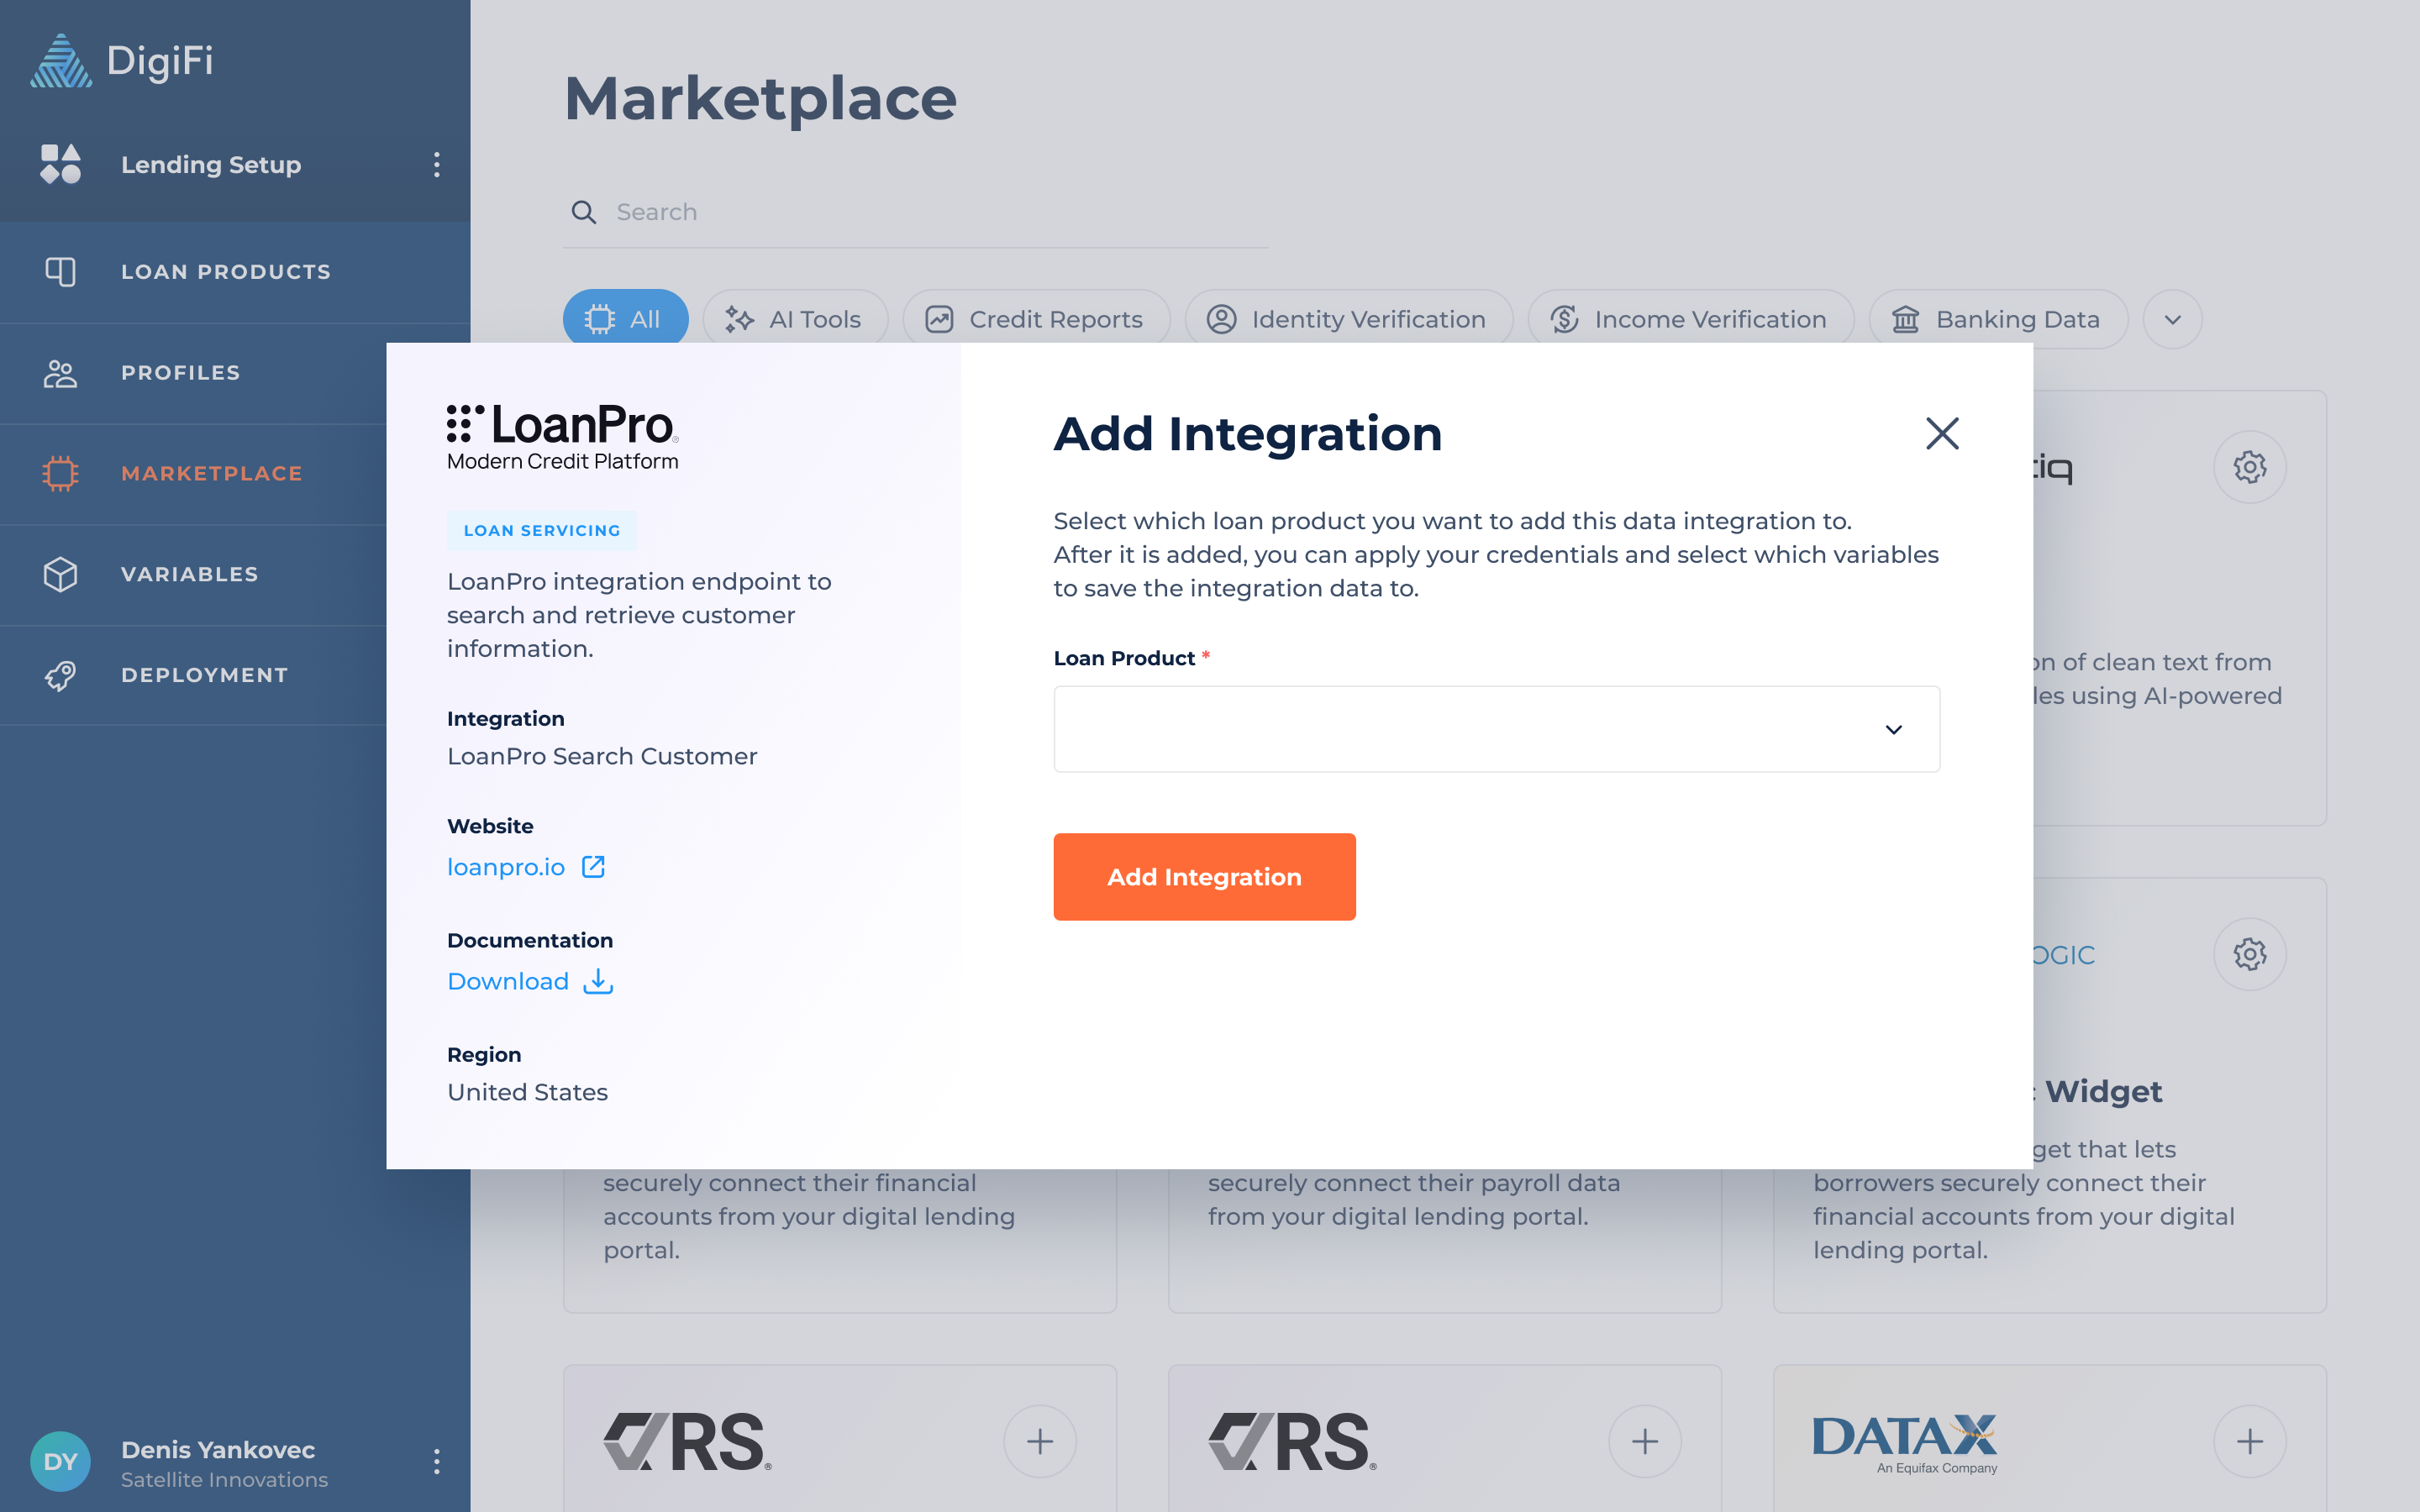This screenshot has width=2420, height=1512.
Task: Focus the Marketplace Search field
Action: point(915,212)
